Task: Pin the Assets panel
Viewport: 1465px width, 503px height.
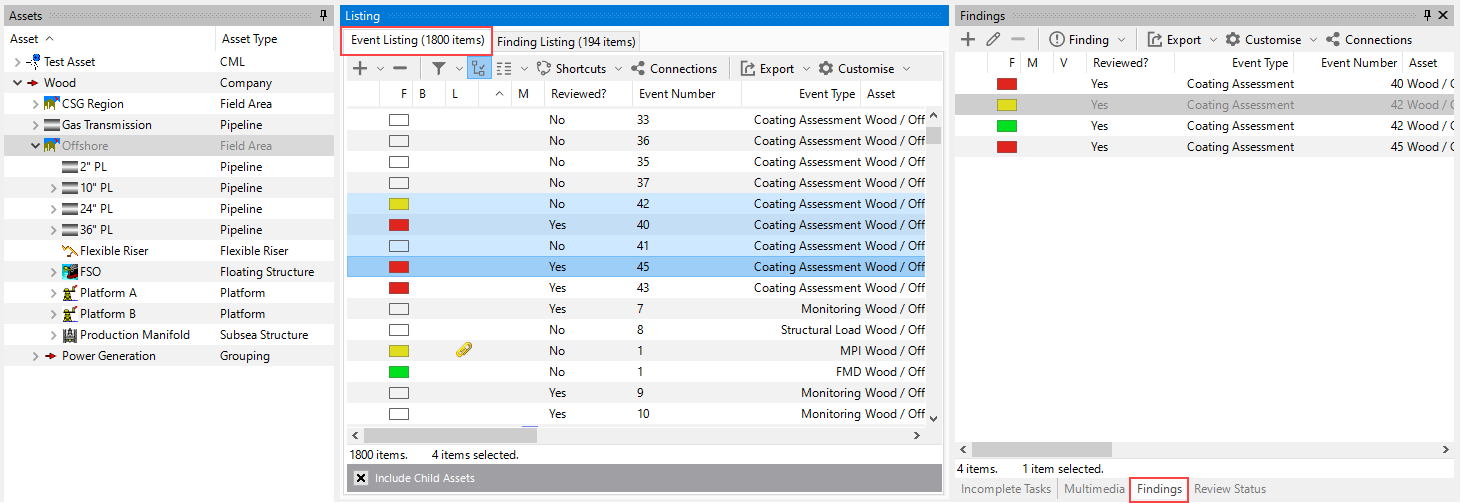Action: tap(323, 15)
